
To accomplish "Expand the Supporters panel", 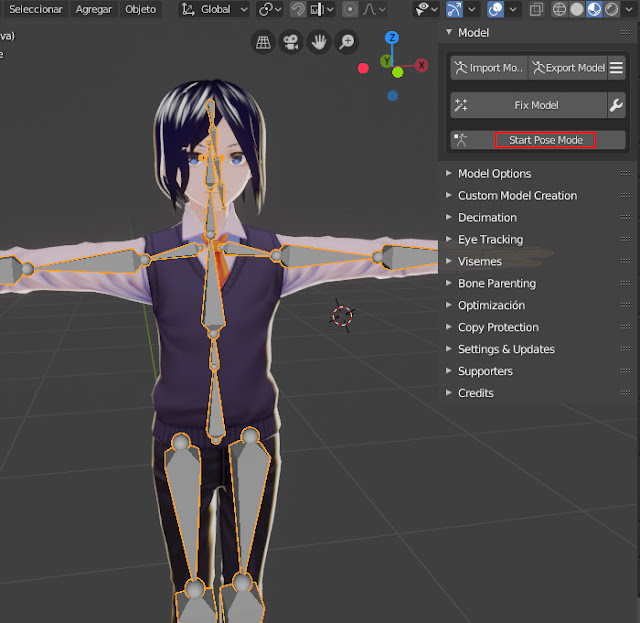I will [449, 371].
